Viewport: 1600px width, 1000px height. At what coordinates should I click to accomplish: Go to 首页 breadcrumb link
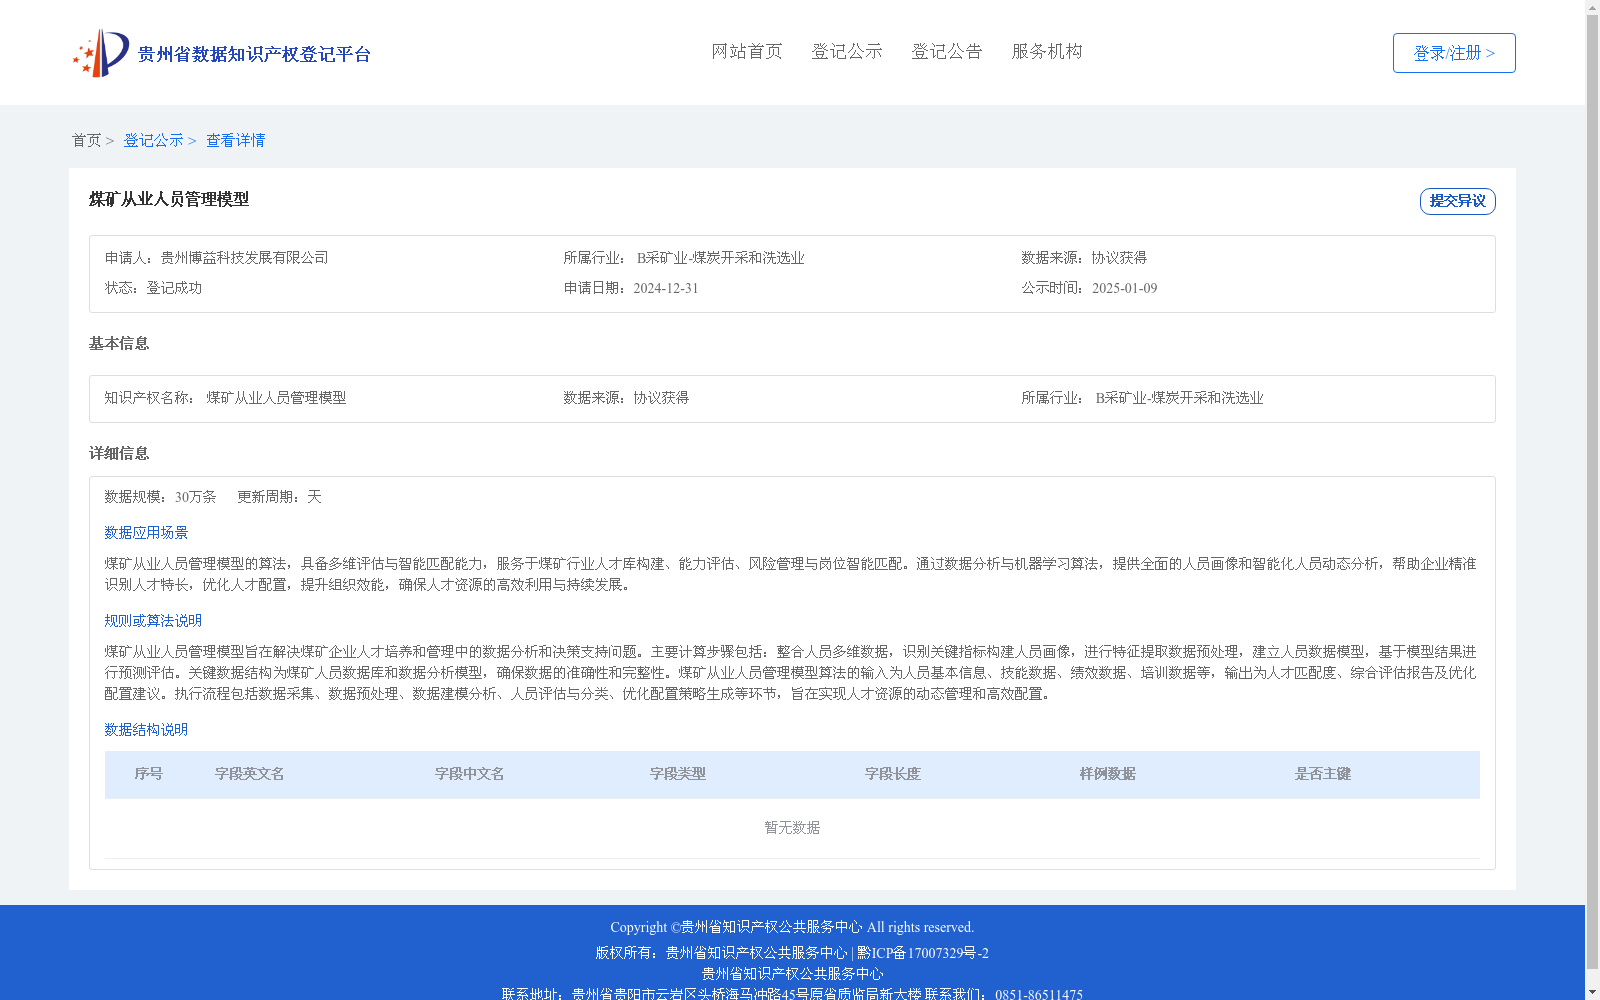point(86,140)
